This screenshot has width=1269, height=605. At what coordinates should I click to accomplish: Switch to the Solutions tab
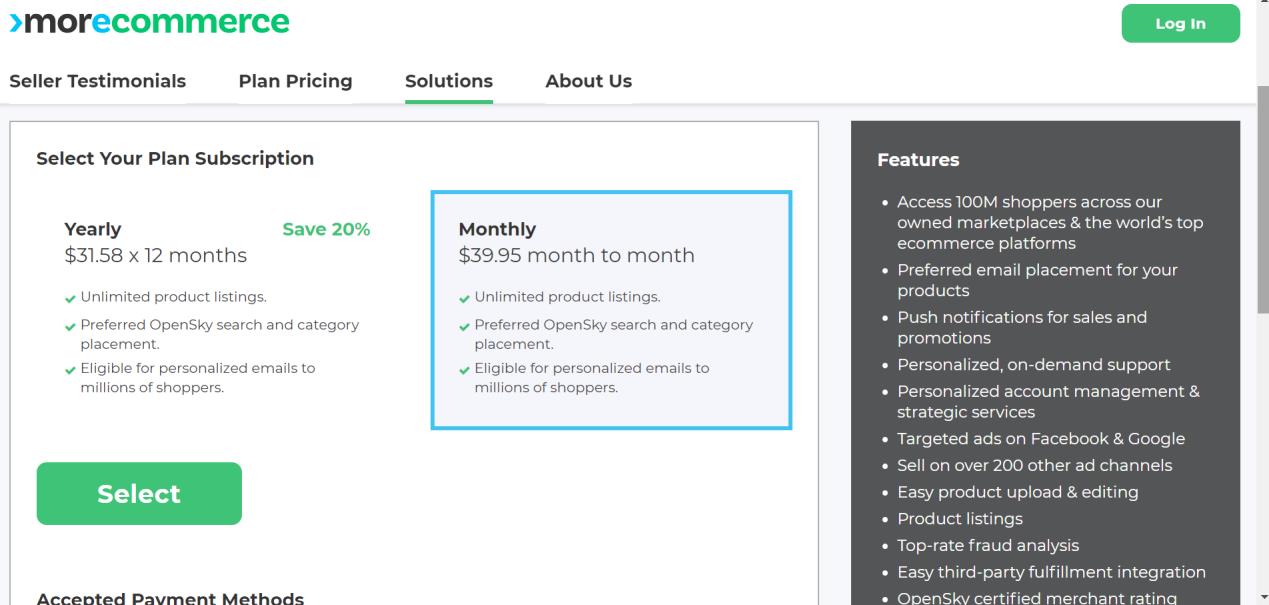coord(449,81)
